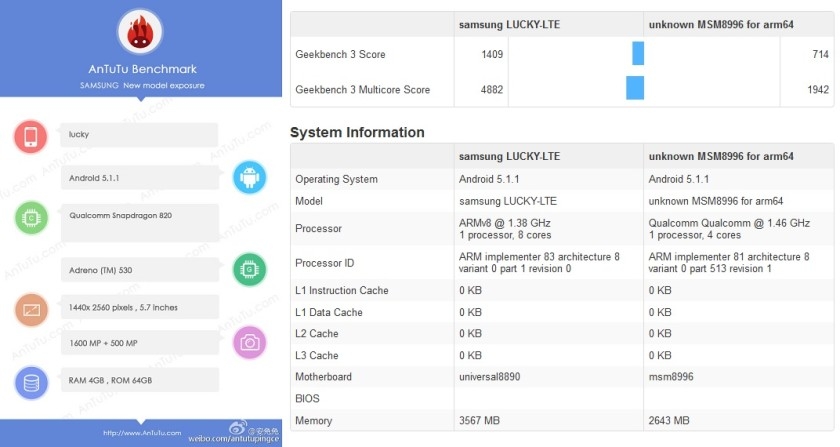Click the 'Geekbench 3 Score' row label
Screen dimensions: 840x447
click(x=340, y=54)
